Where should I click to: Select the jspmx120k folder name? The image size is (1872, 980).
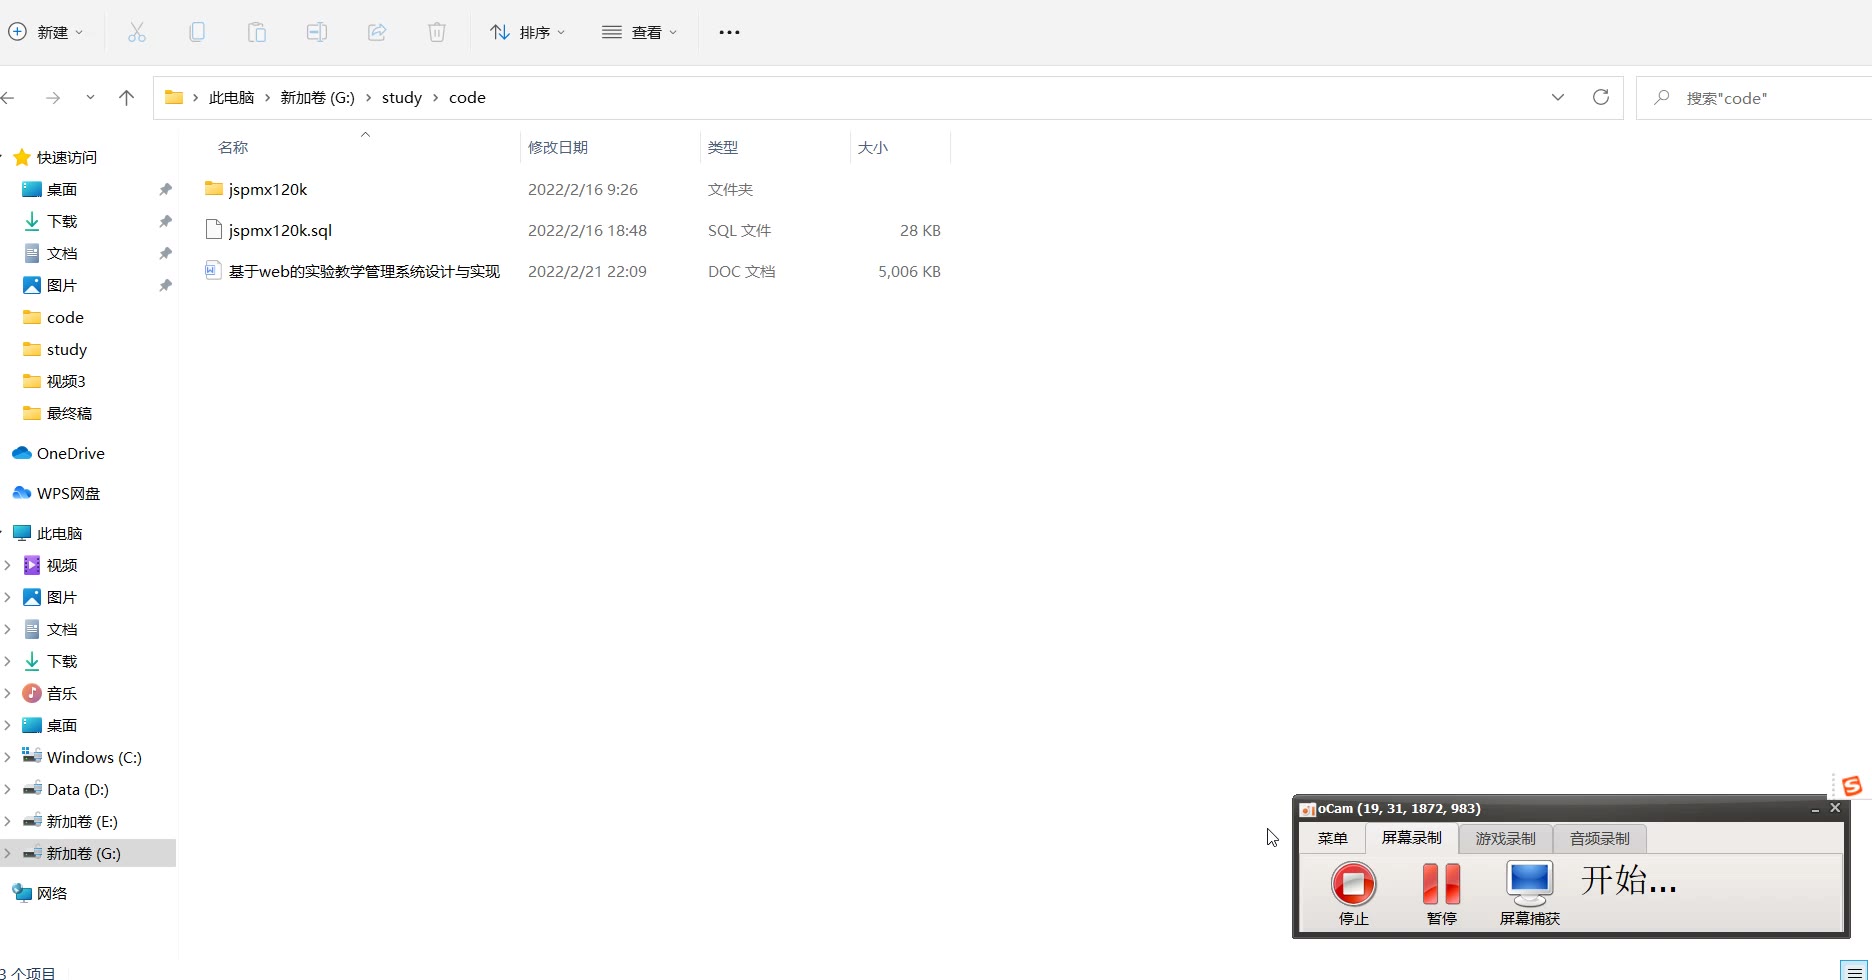(x=268, y=189)
